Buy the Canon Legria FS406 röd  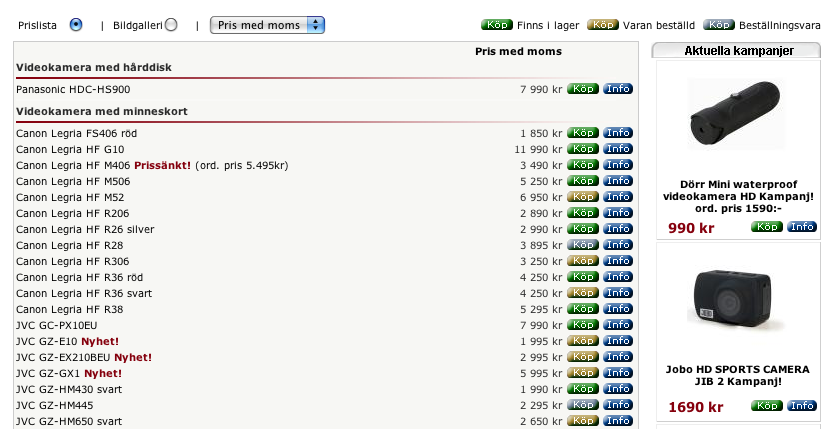click(x=583, y=133)
